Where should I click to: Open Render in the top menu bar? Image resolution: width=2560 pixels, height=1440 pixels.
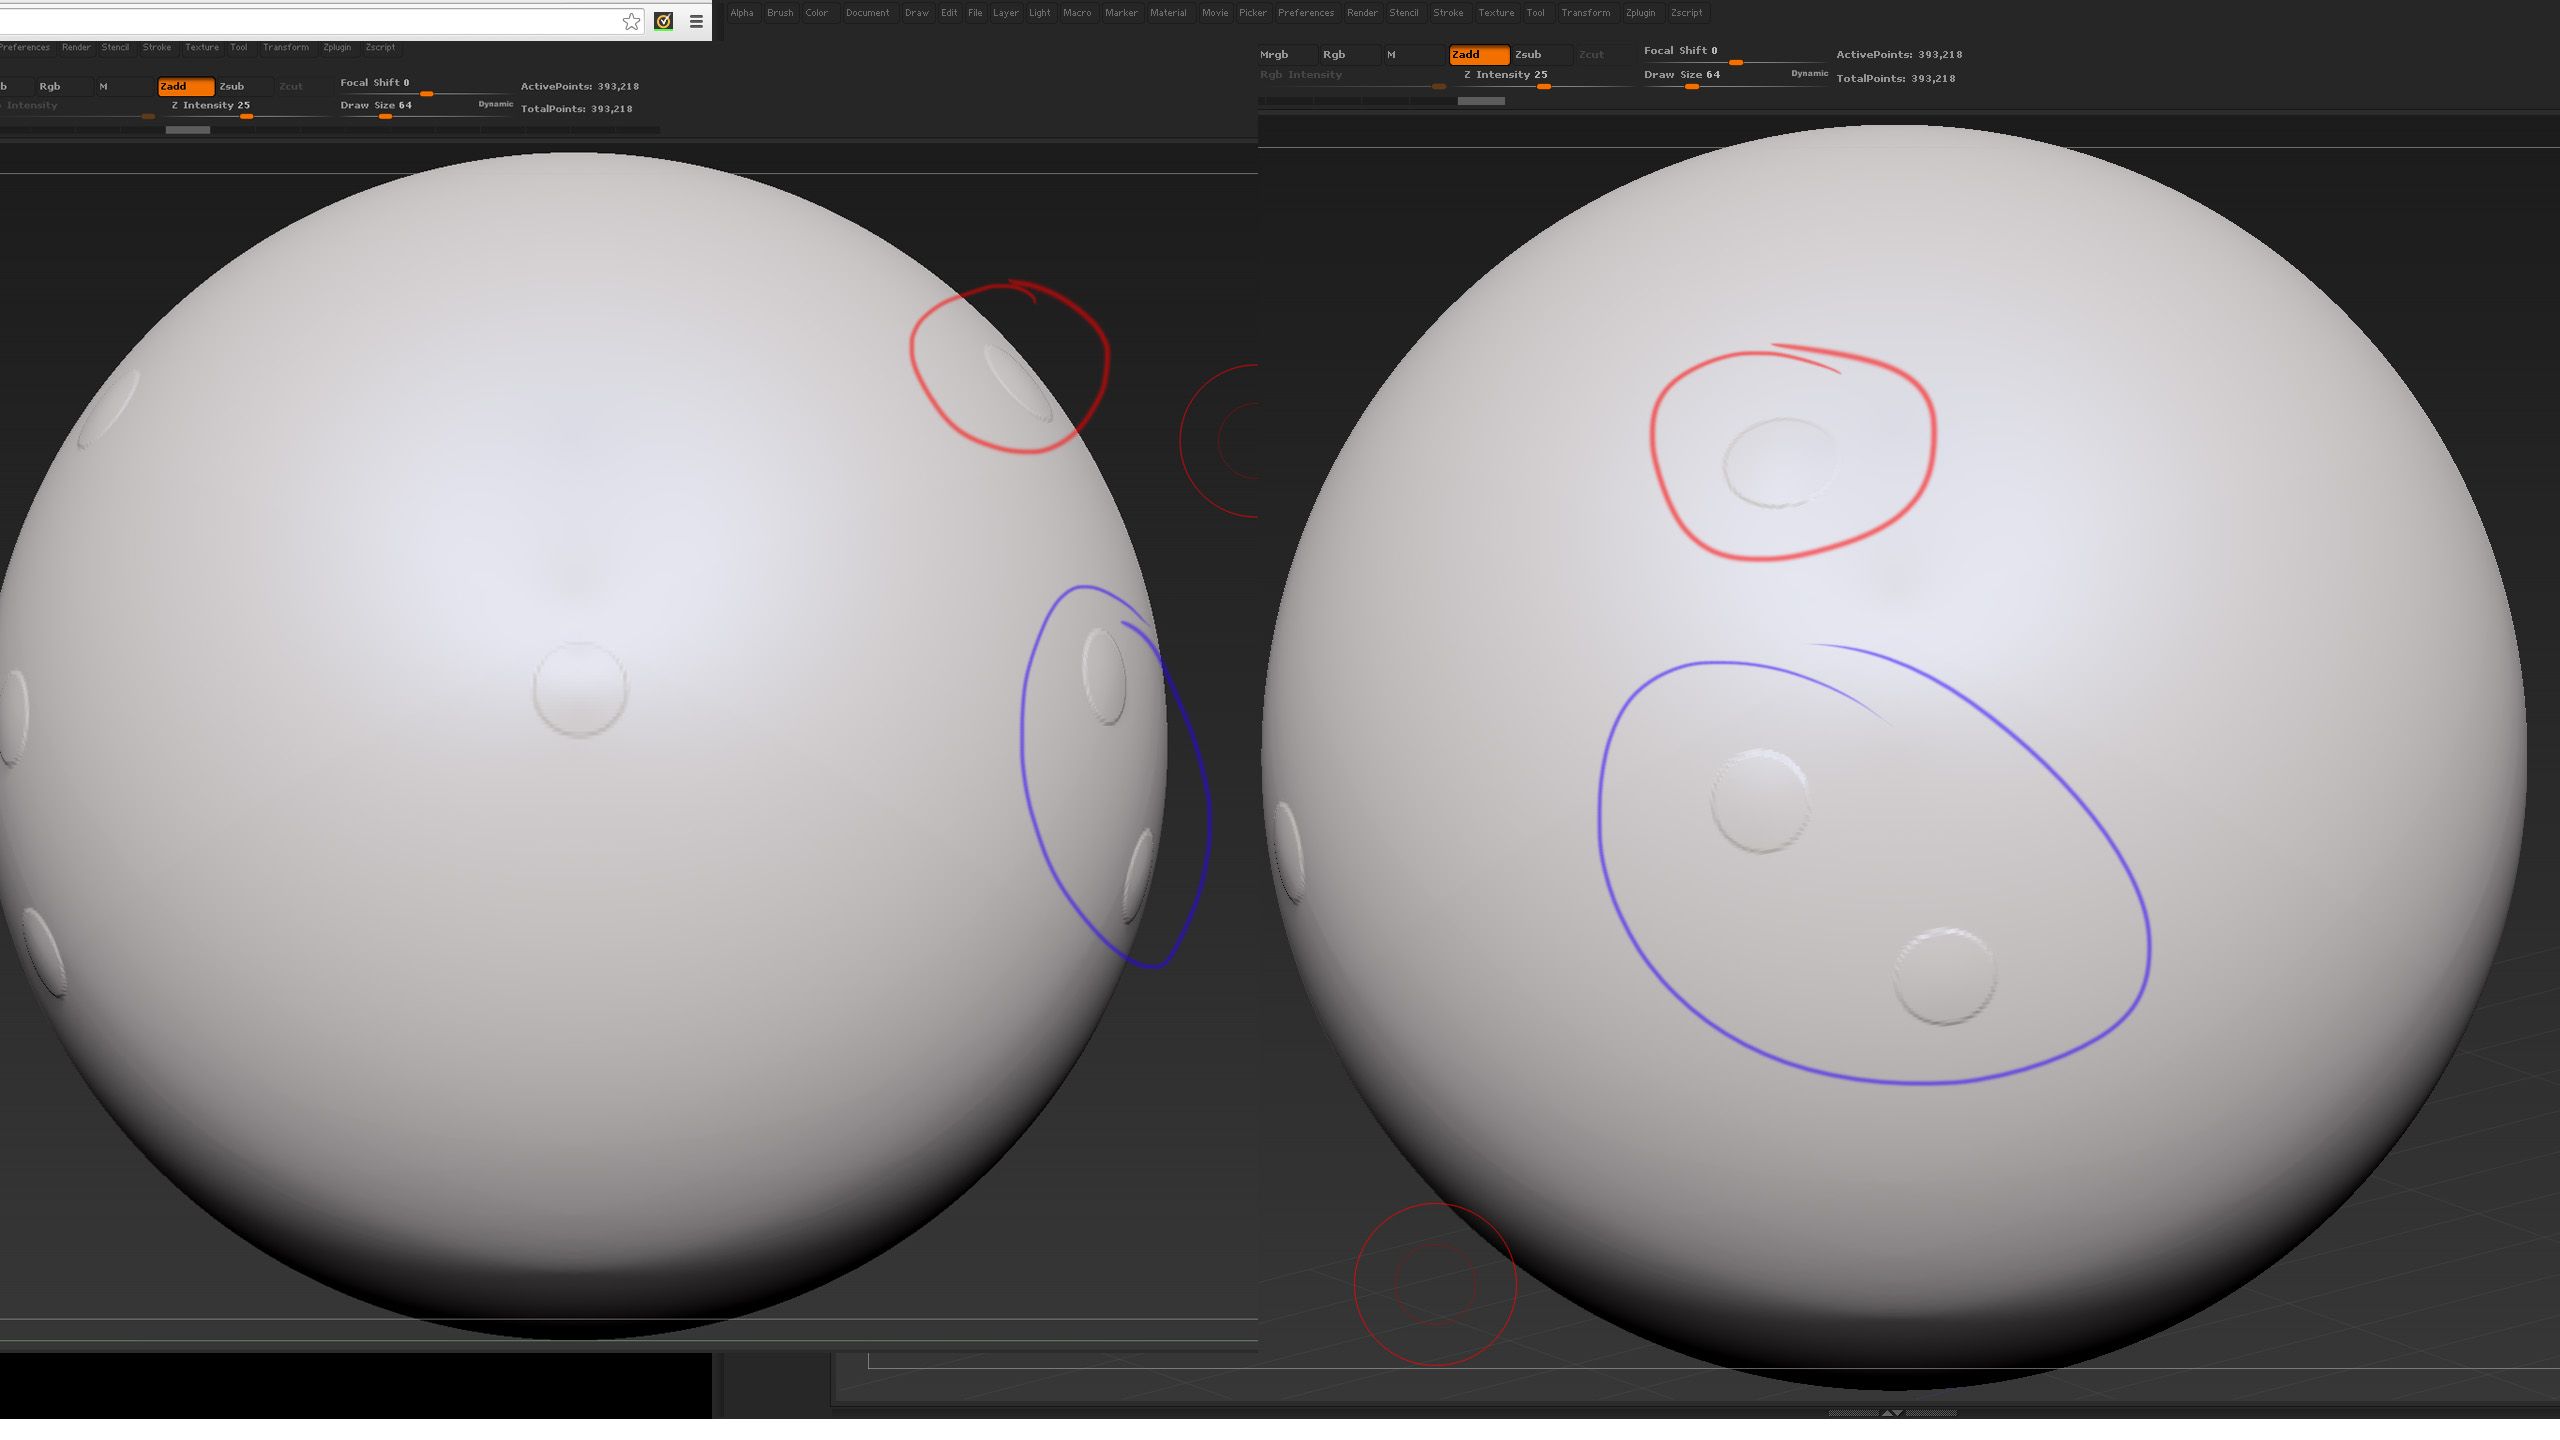[x=1362, y=13]
